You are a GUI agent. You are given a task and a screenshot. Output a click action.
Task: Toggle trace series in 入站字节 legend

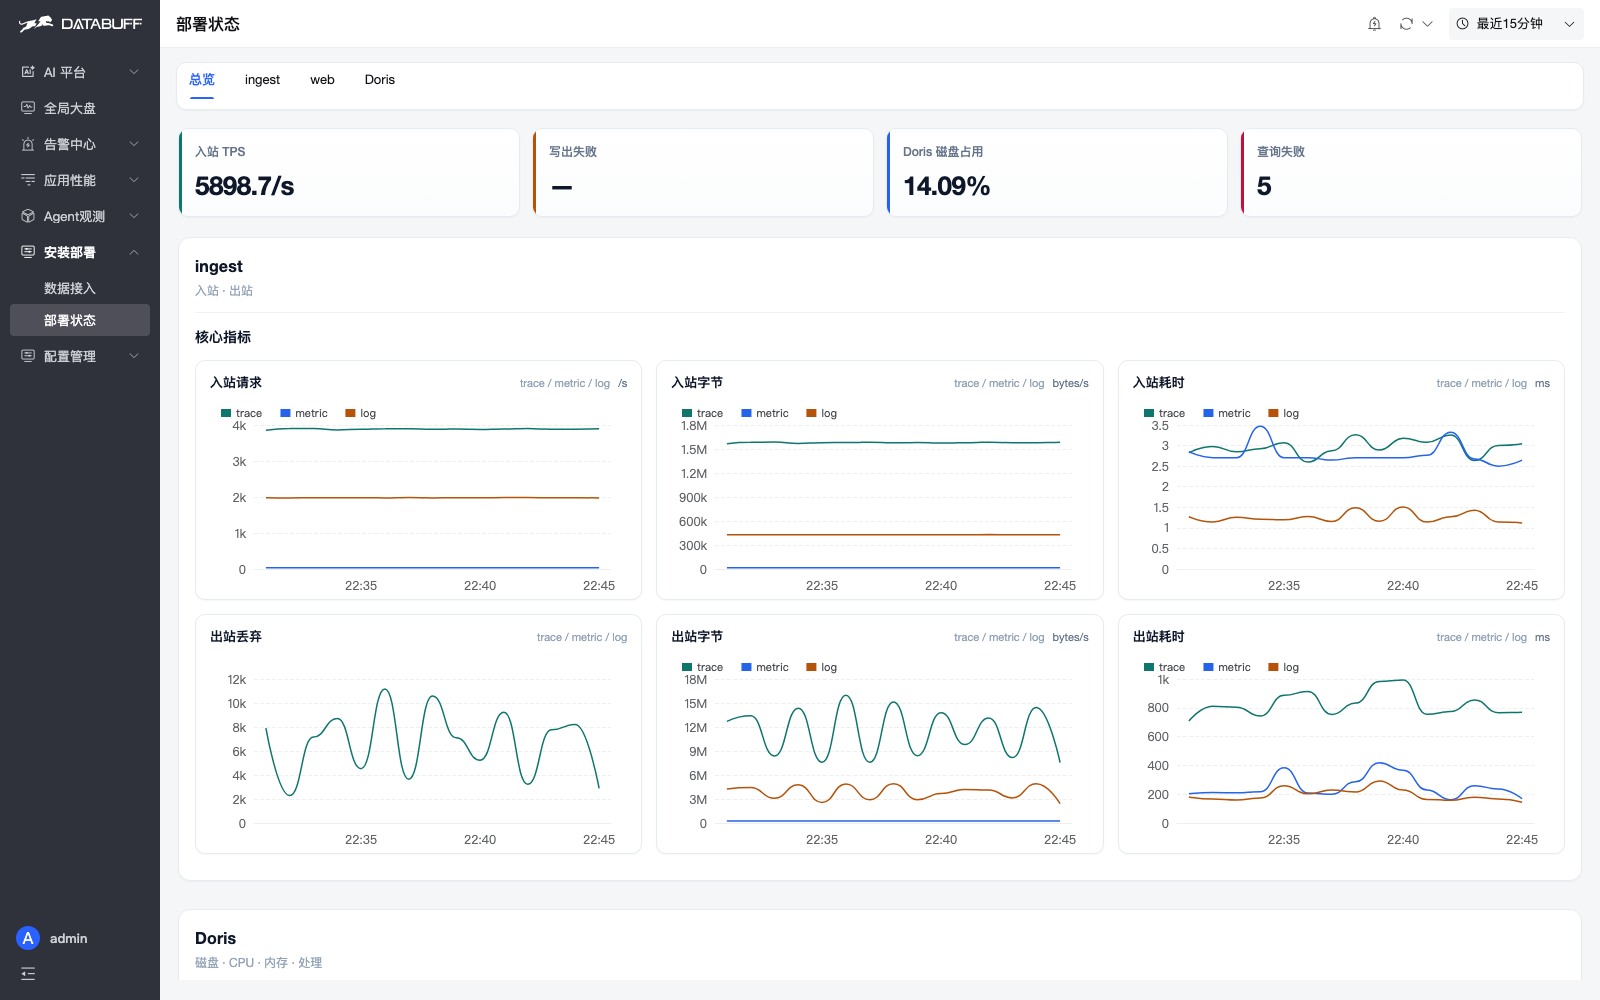tap(702, 413)
